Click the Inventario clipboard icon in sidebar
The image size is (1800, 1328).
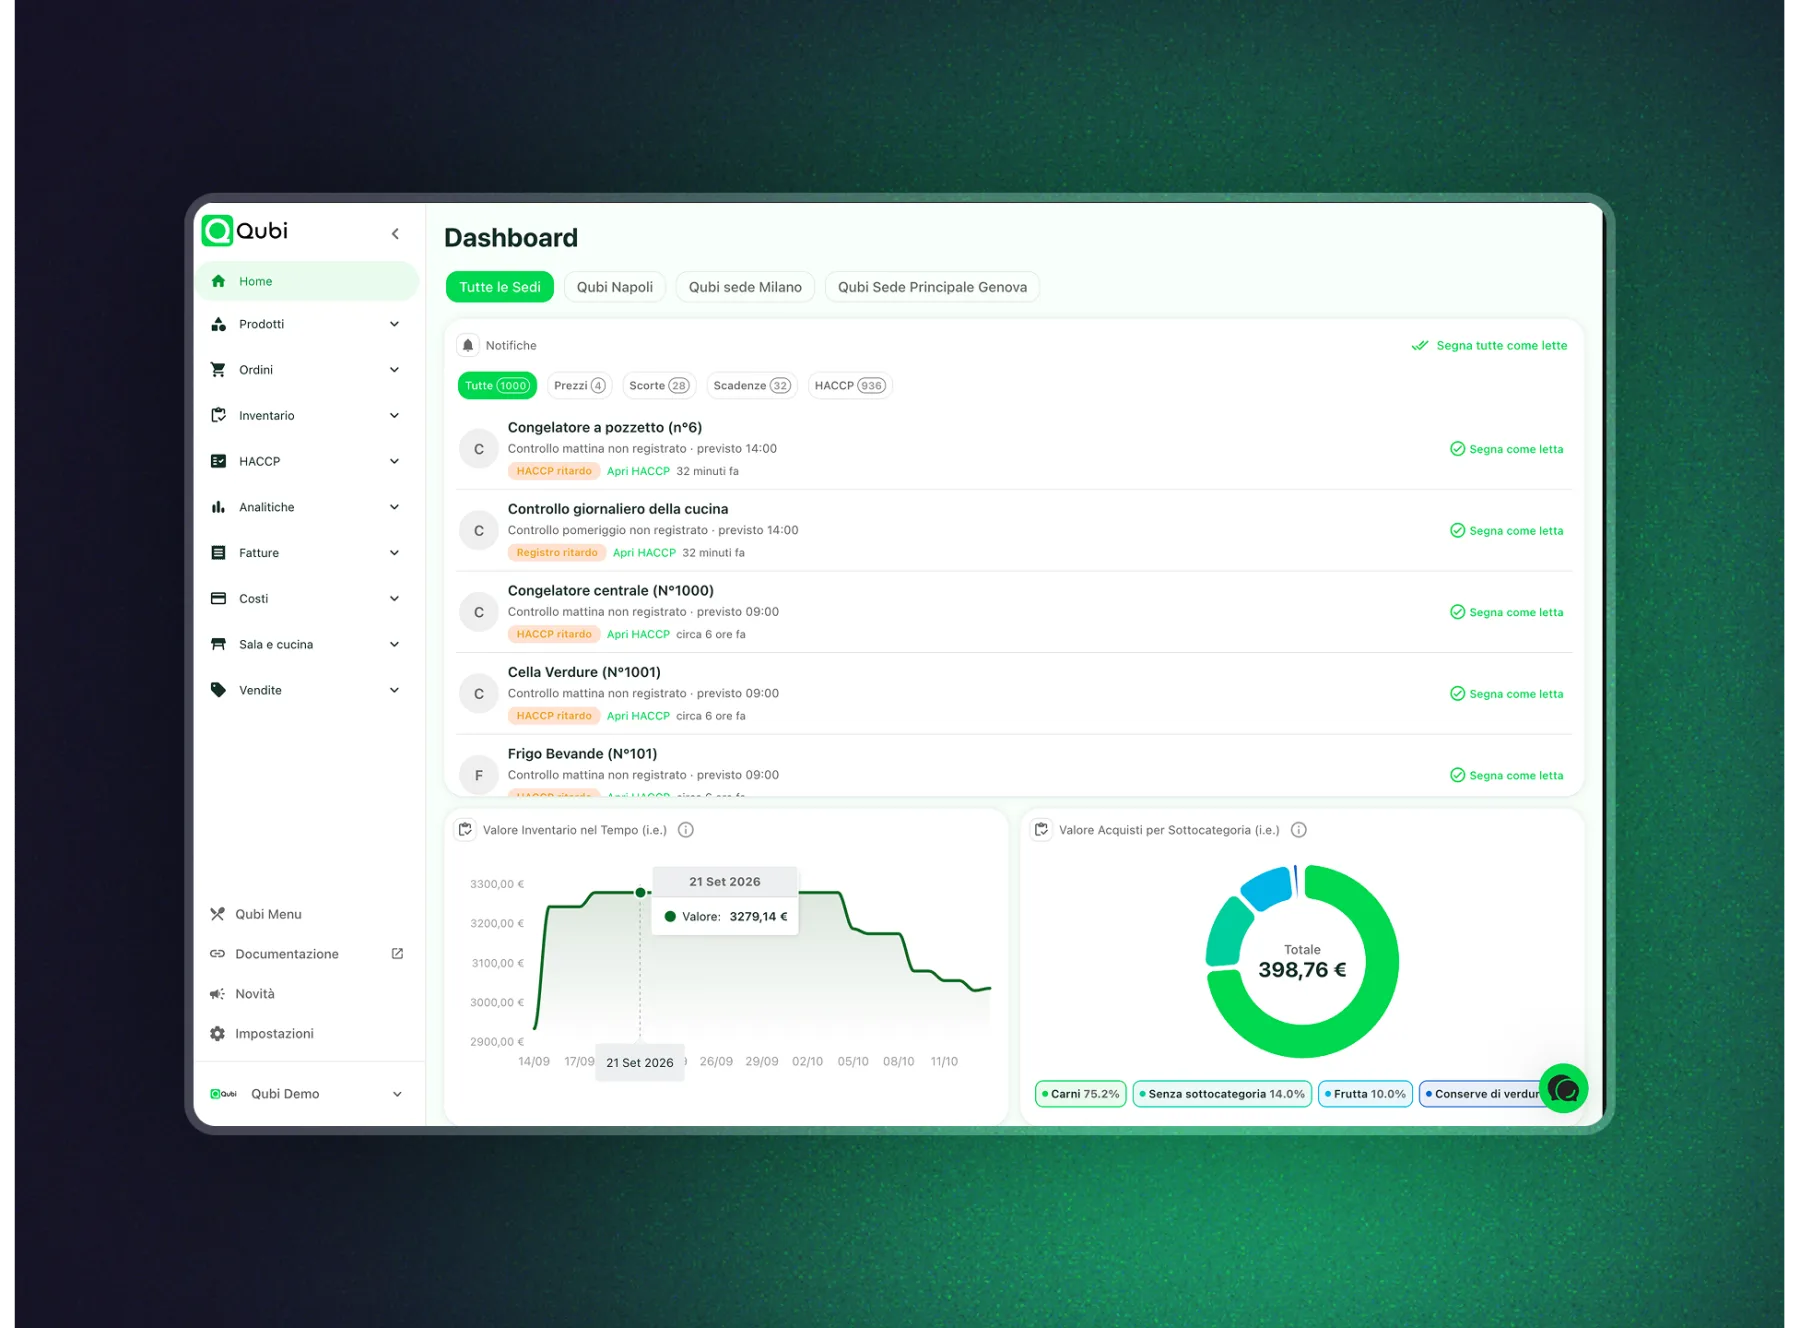click(x=218, y=415)
